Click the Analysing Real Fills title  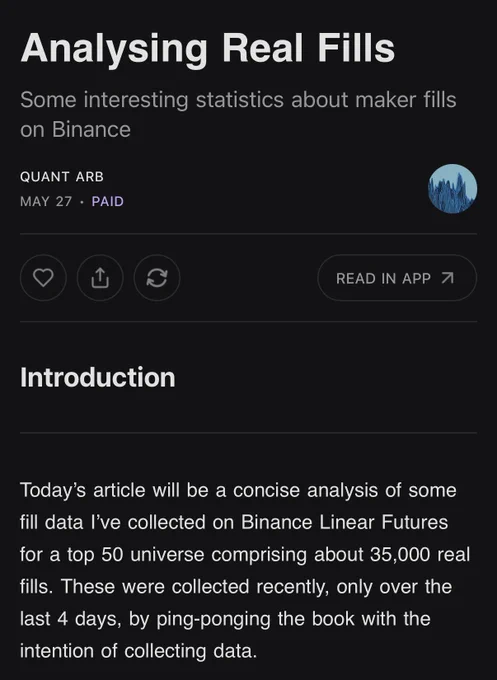(x=208, y=48)
